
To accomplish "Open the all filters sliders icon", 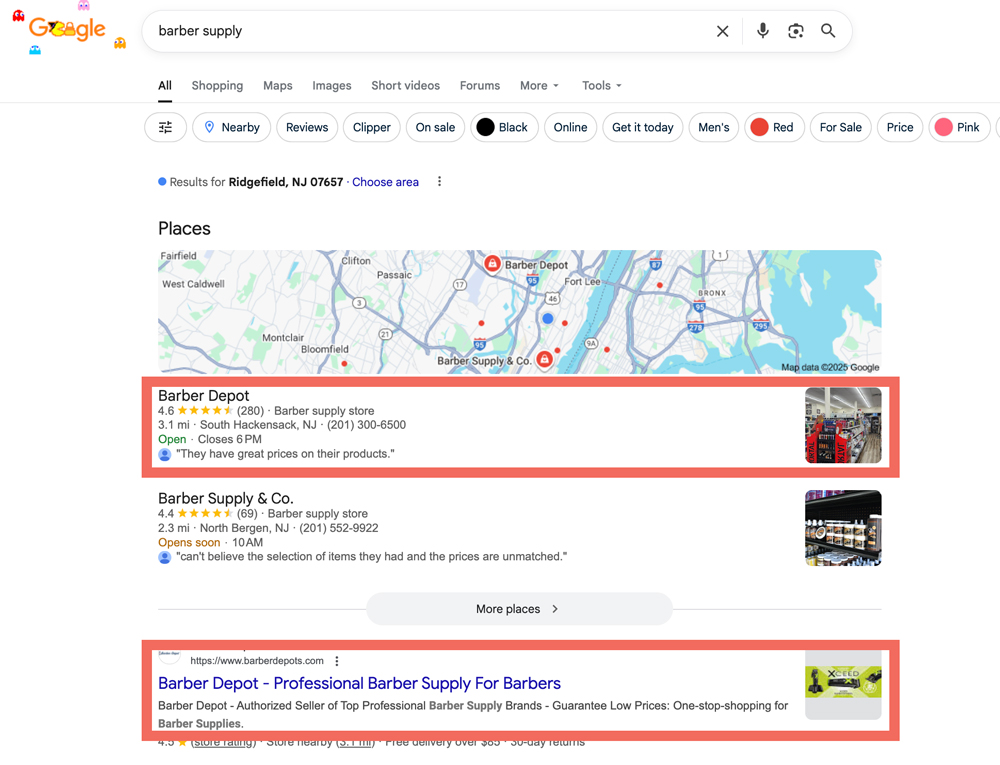I will click(166, 127).
